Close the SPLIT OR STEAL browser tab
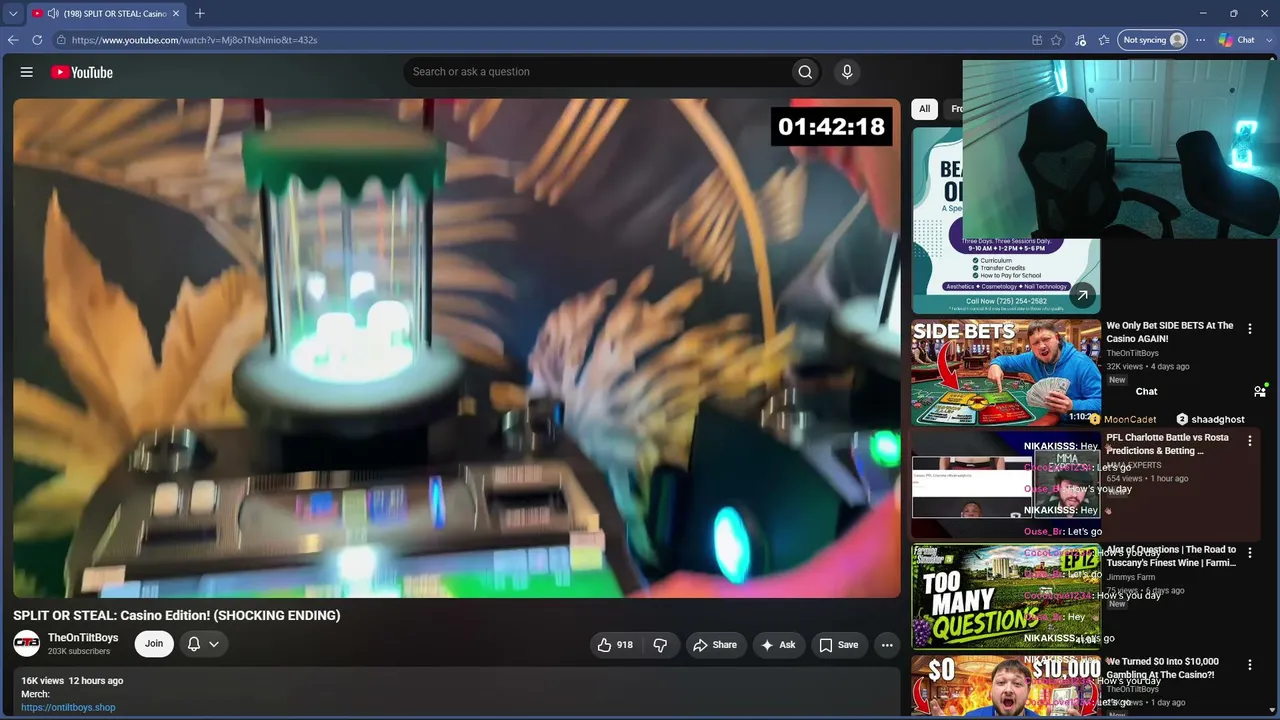This screenshot has height=720, width=1280. [176, 14]
